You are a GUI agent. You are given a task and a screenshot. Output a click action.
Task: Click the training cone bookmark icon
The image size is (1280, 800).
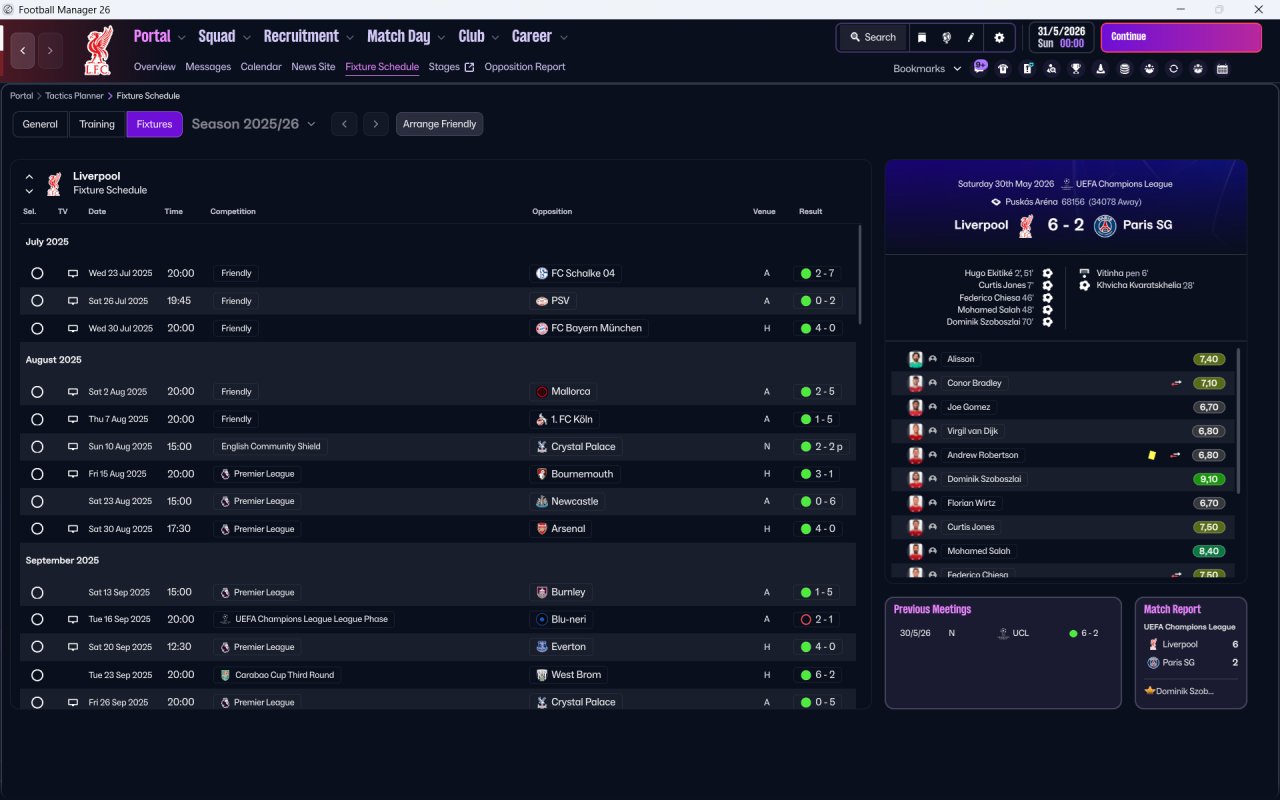tap(1100, 69)
